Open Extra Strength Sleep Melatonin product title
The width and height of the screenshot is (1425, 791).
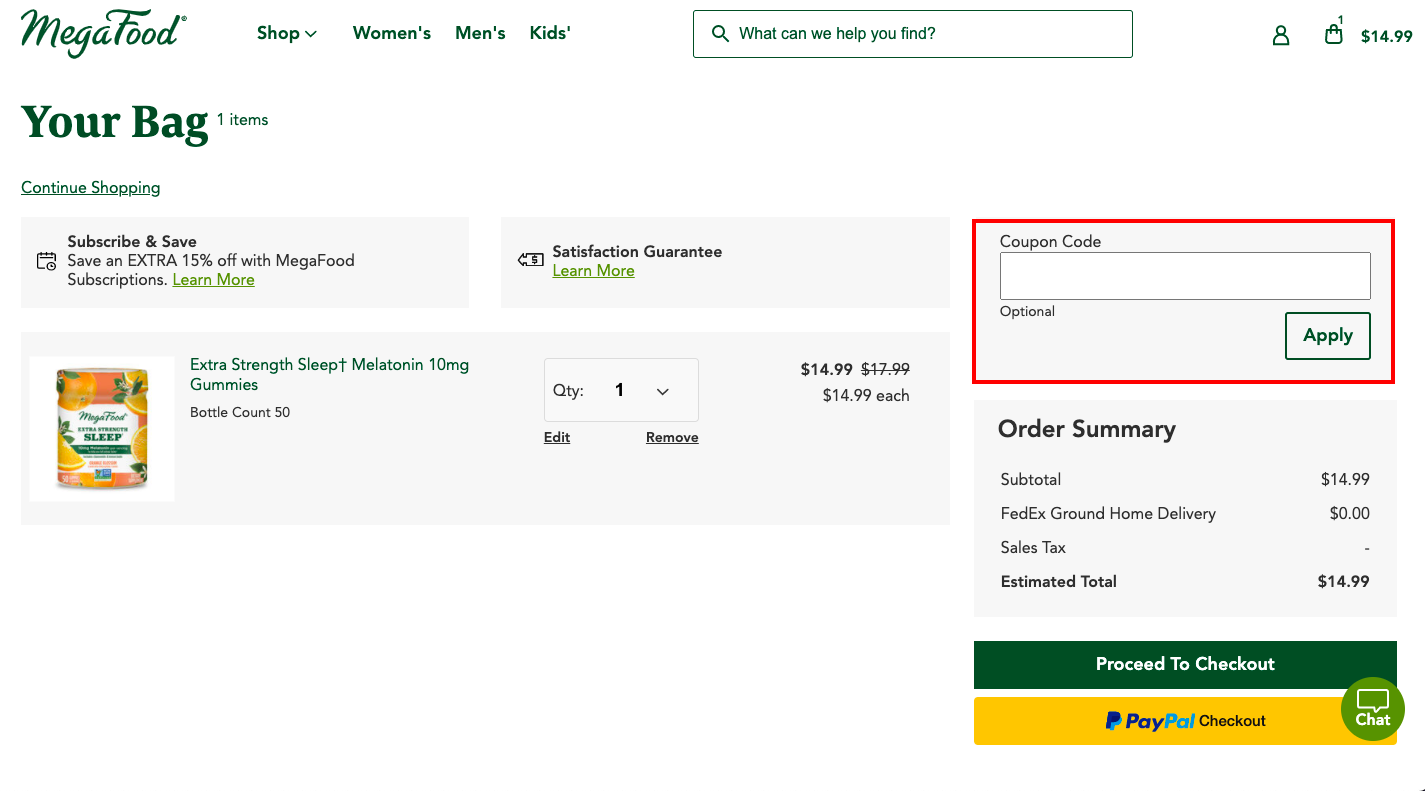pos(330,374)
